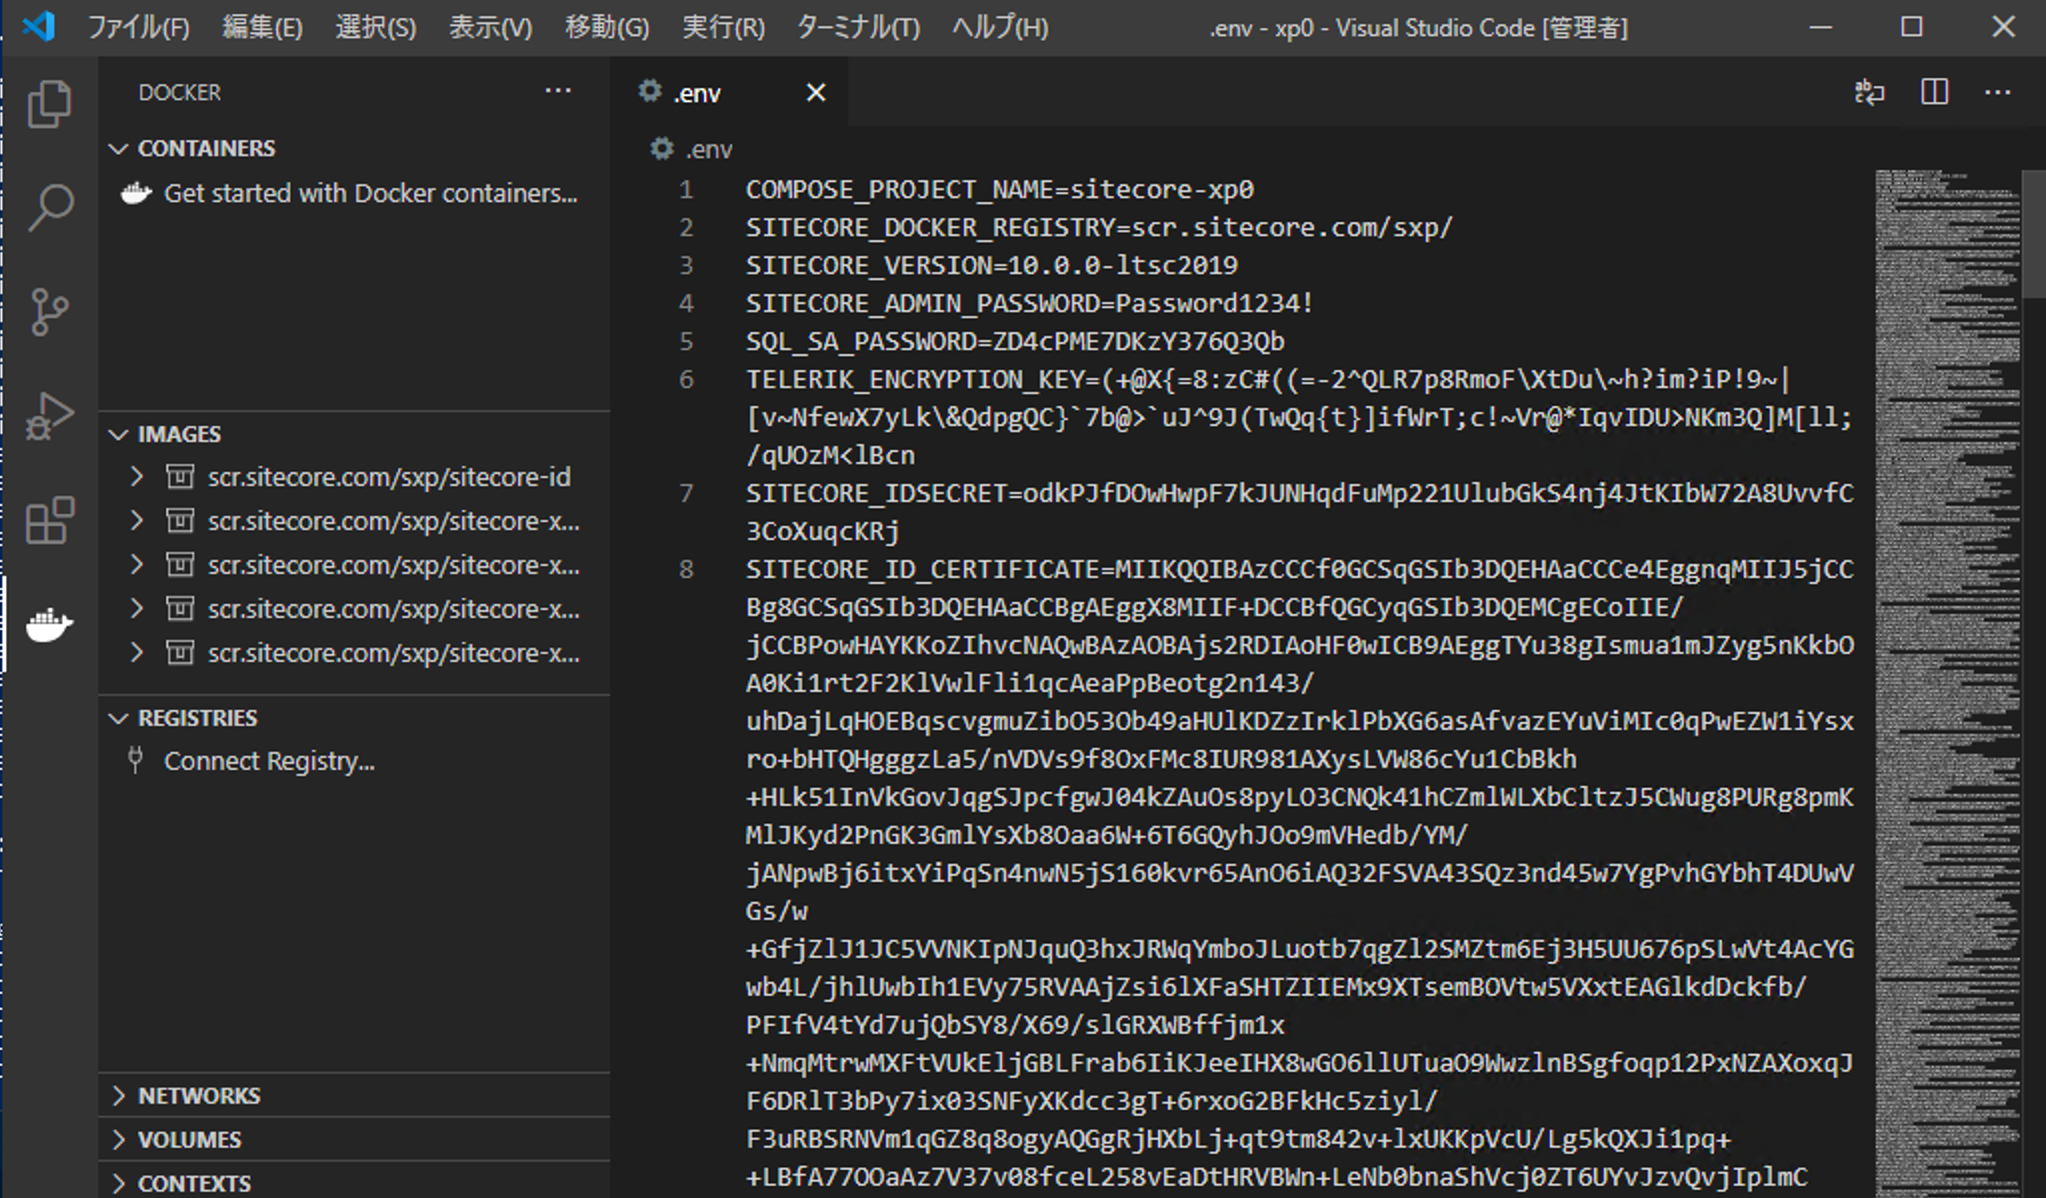Image resolution: width=2046 pixels, height=1198 pixels.
Task: Click line COMPOSE_PROJECT_NAME=sitecore-xp0
Action: [999, 189]
